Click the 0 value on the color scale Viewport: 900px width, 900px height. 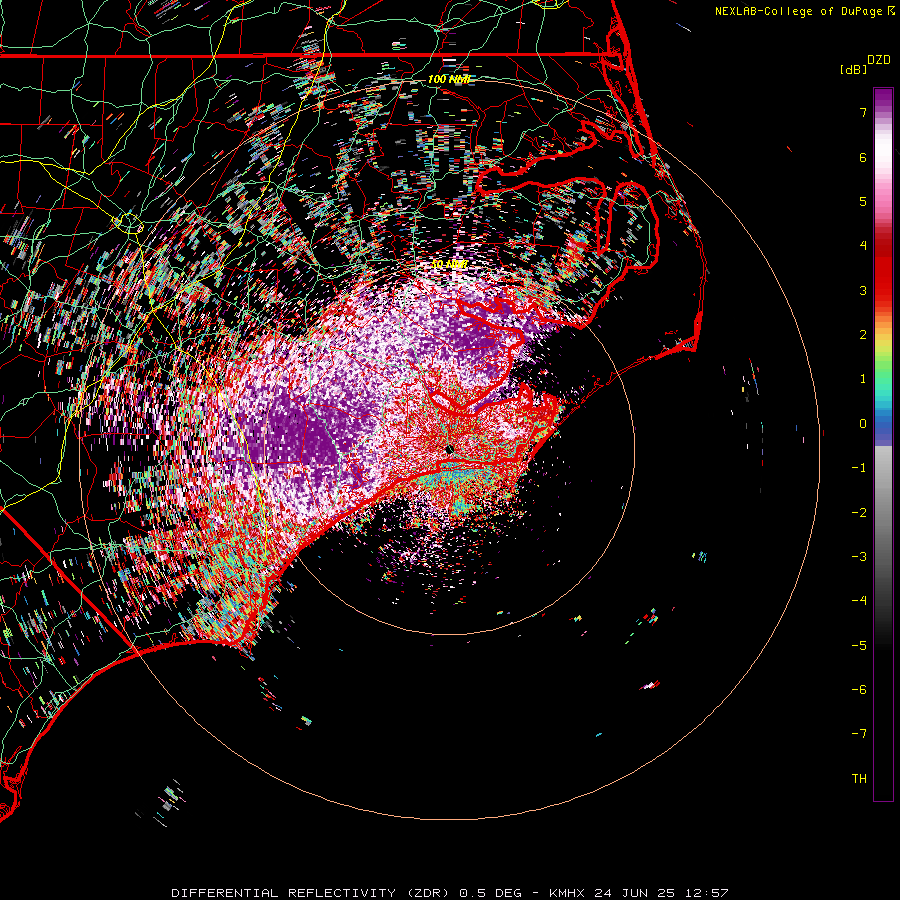[863, 424]
